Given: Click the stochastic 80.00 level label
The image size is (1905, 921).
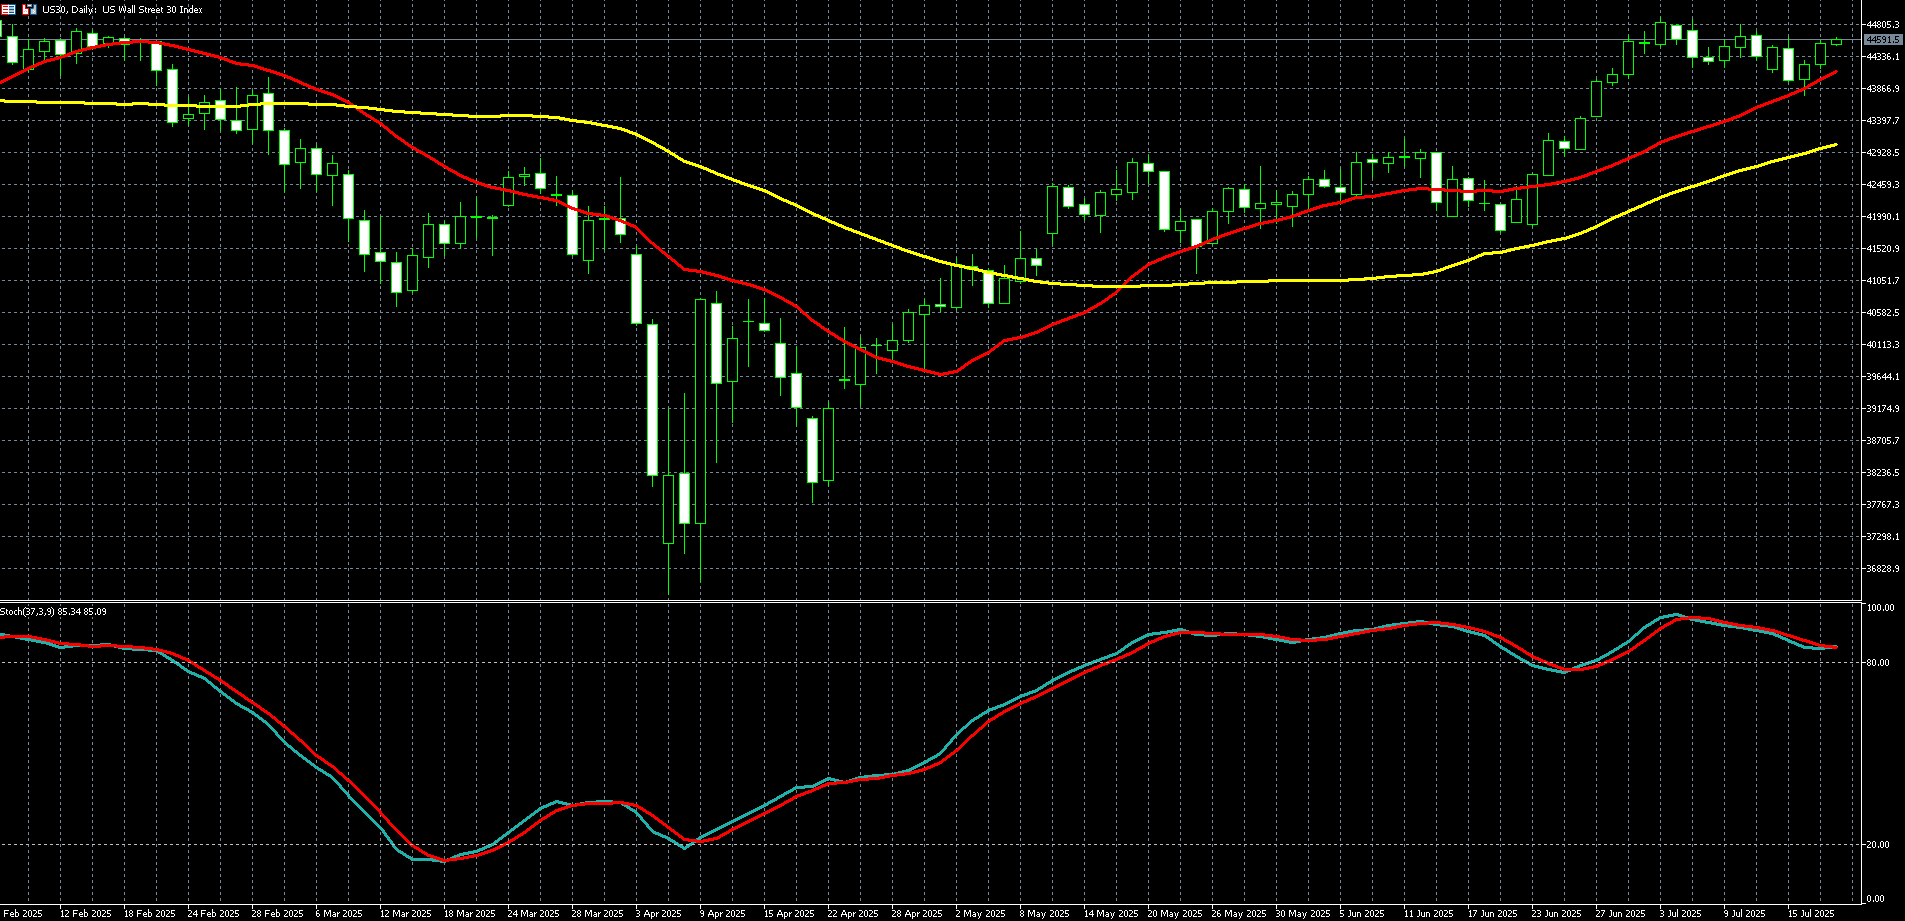Looking at the screenshot, I should pos(1878,663).
